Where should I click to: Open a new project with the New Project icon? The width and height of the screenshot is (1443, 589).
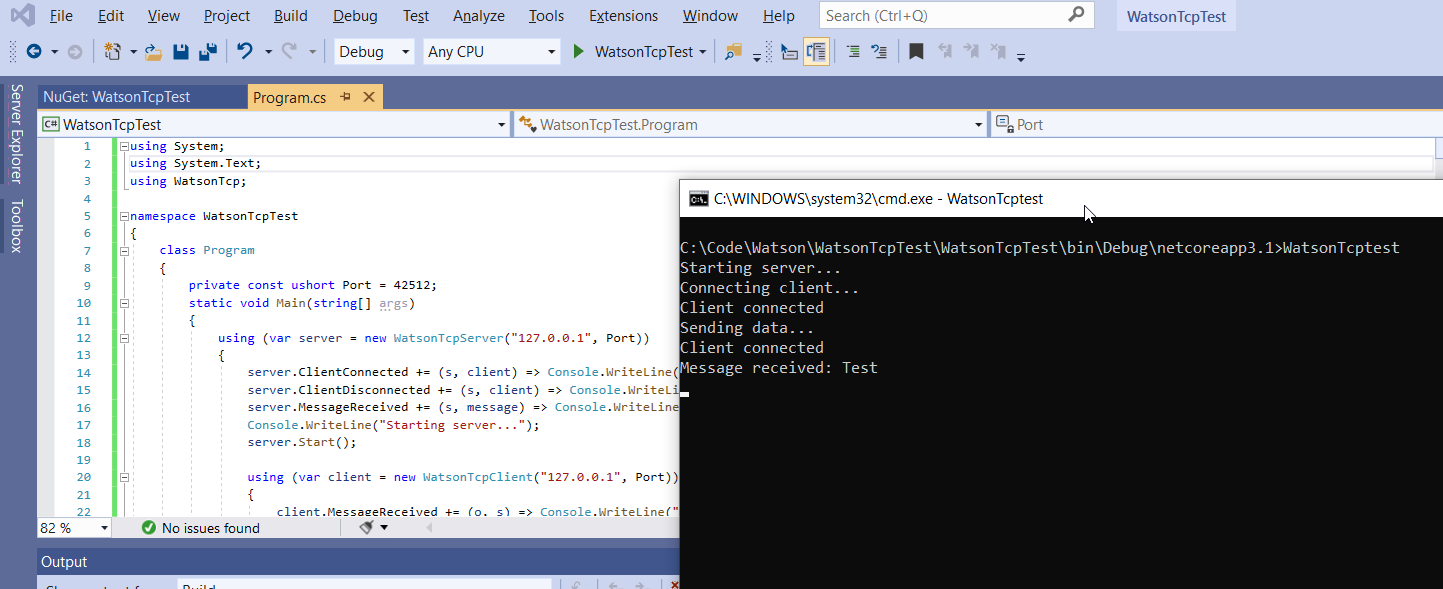click(x=110, y=51)
